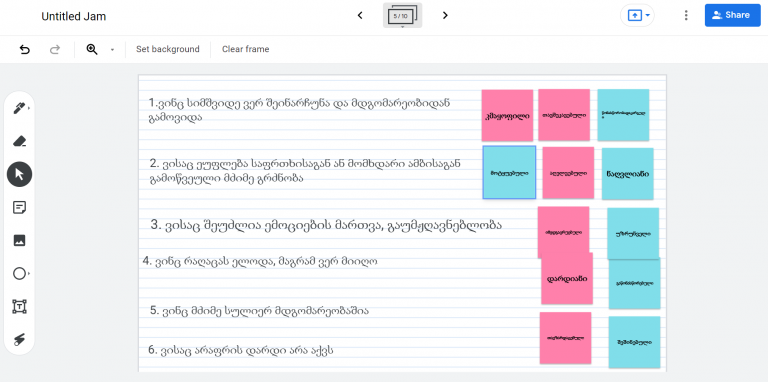Click the greyed Redo arrow
Screen dimensions: 768x382
click(55, 49)
